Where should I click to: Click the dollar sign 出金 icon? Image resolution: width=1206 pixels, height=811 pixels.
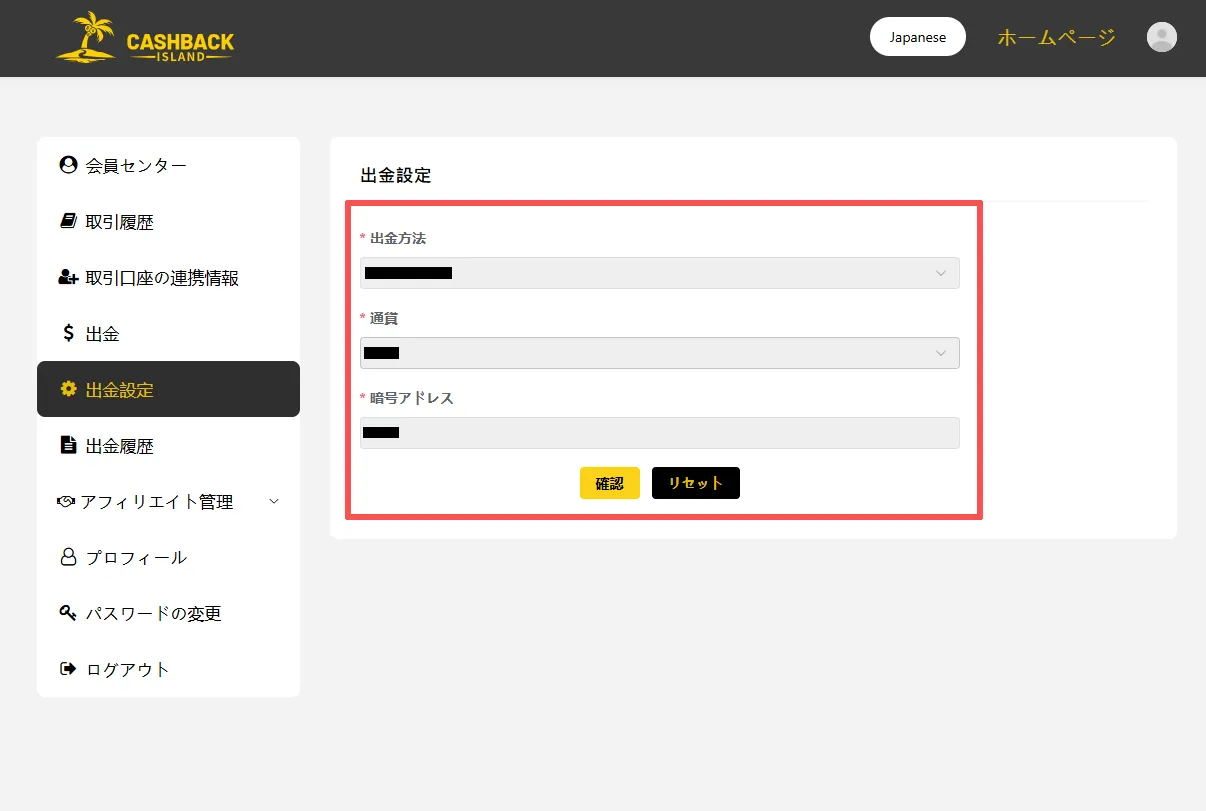(x=68, y=333)
